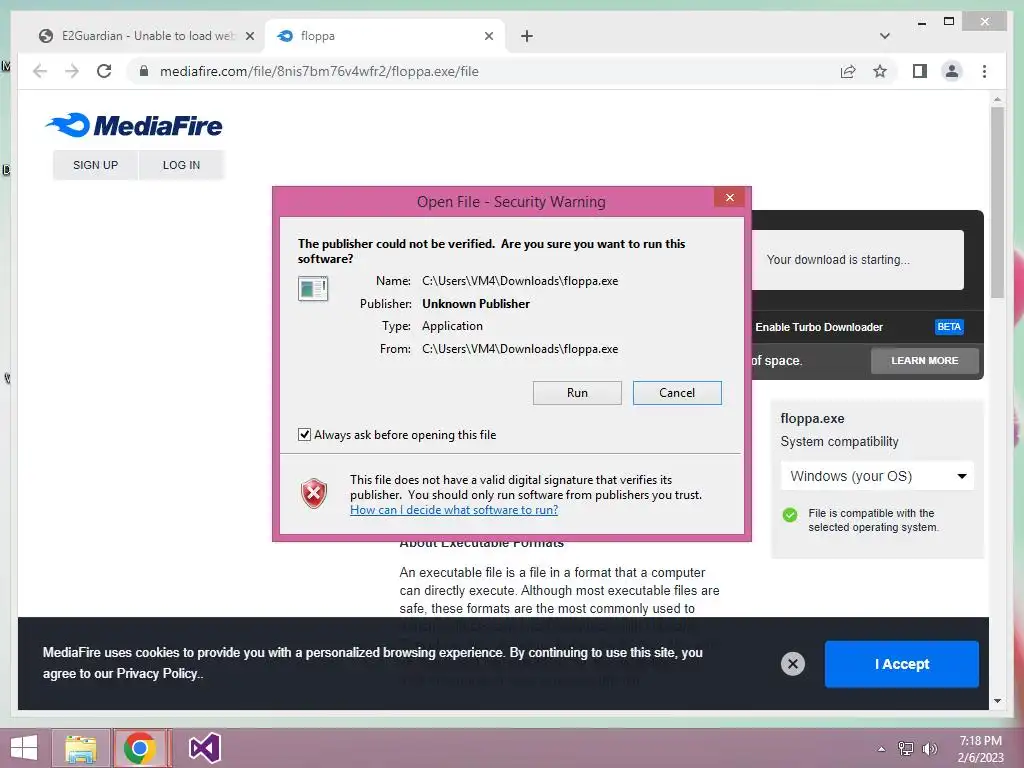Open File Explorer from the taskbar
Viewport: 1024px width, 768px height.
pos(80,748)
